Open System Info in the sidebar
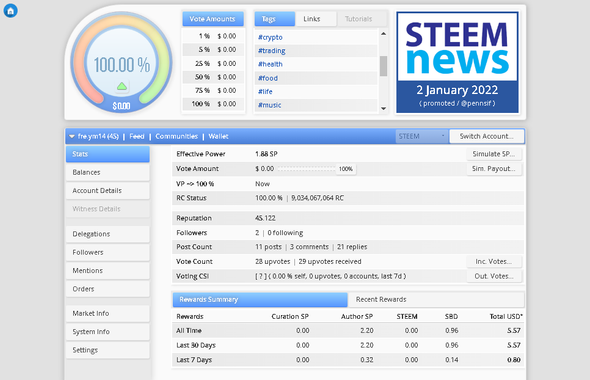 click(108, 332)
